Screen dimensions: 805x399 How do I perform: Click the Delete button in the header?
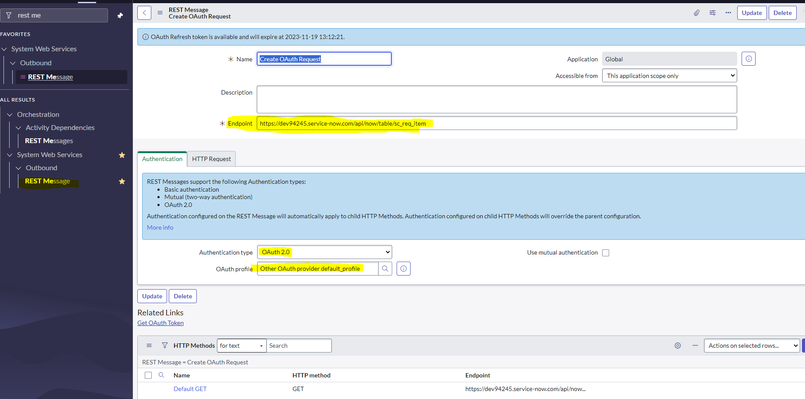point(782,13)
